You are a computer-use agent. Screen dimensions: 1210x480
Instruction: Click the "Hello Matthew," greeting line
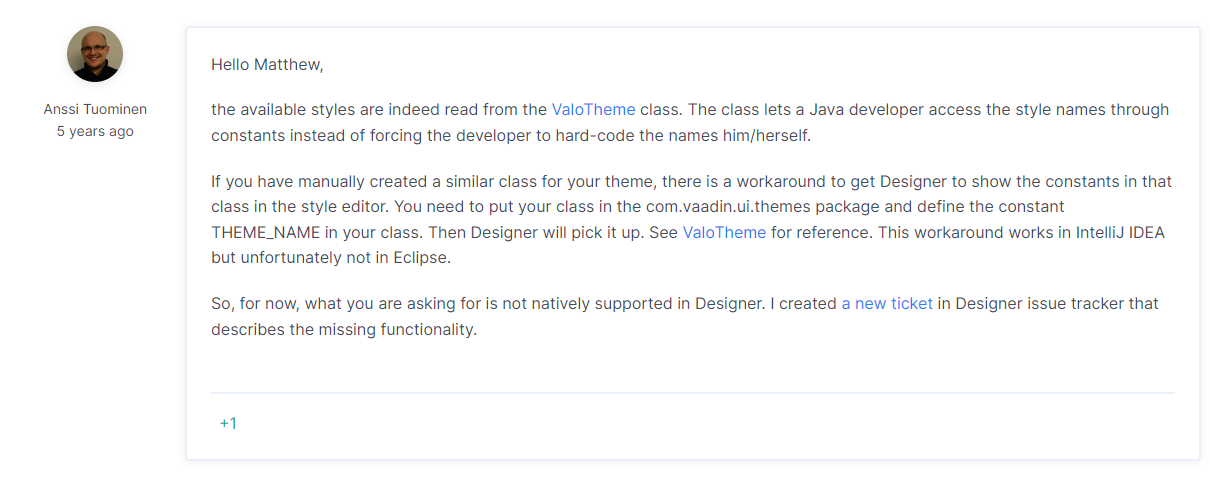[x=267, y=65]
